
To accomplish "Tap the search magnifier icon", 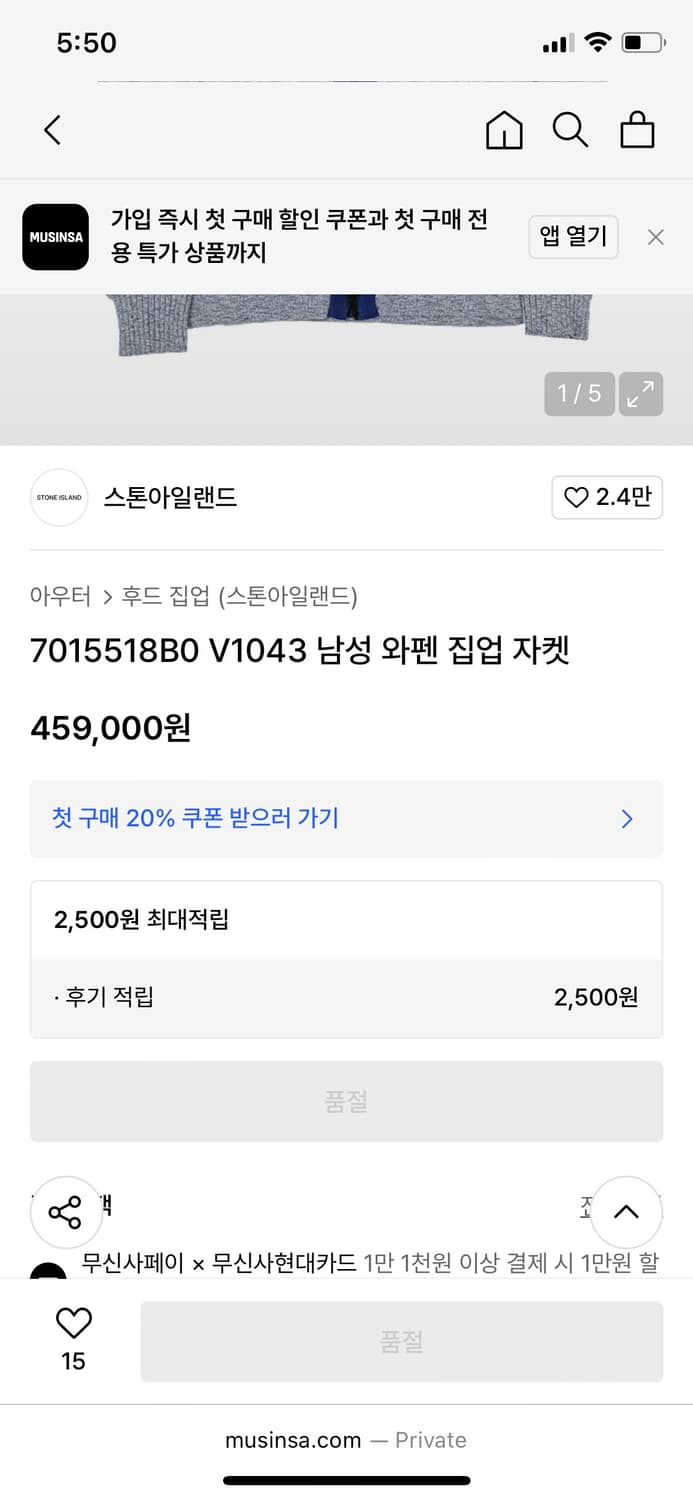I will point(570,130).
